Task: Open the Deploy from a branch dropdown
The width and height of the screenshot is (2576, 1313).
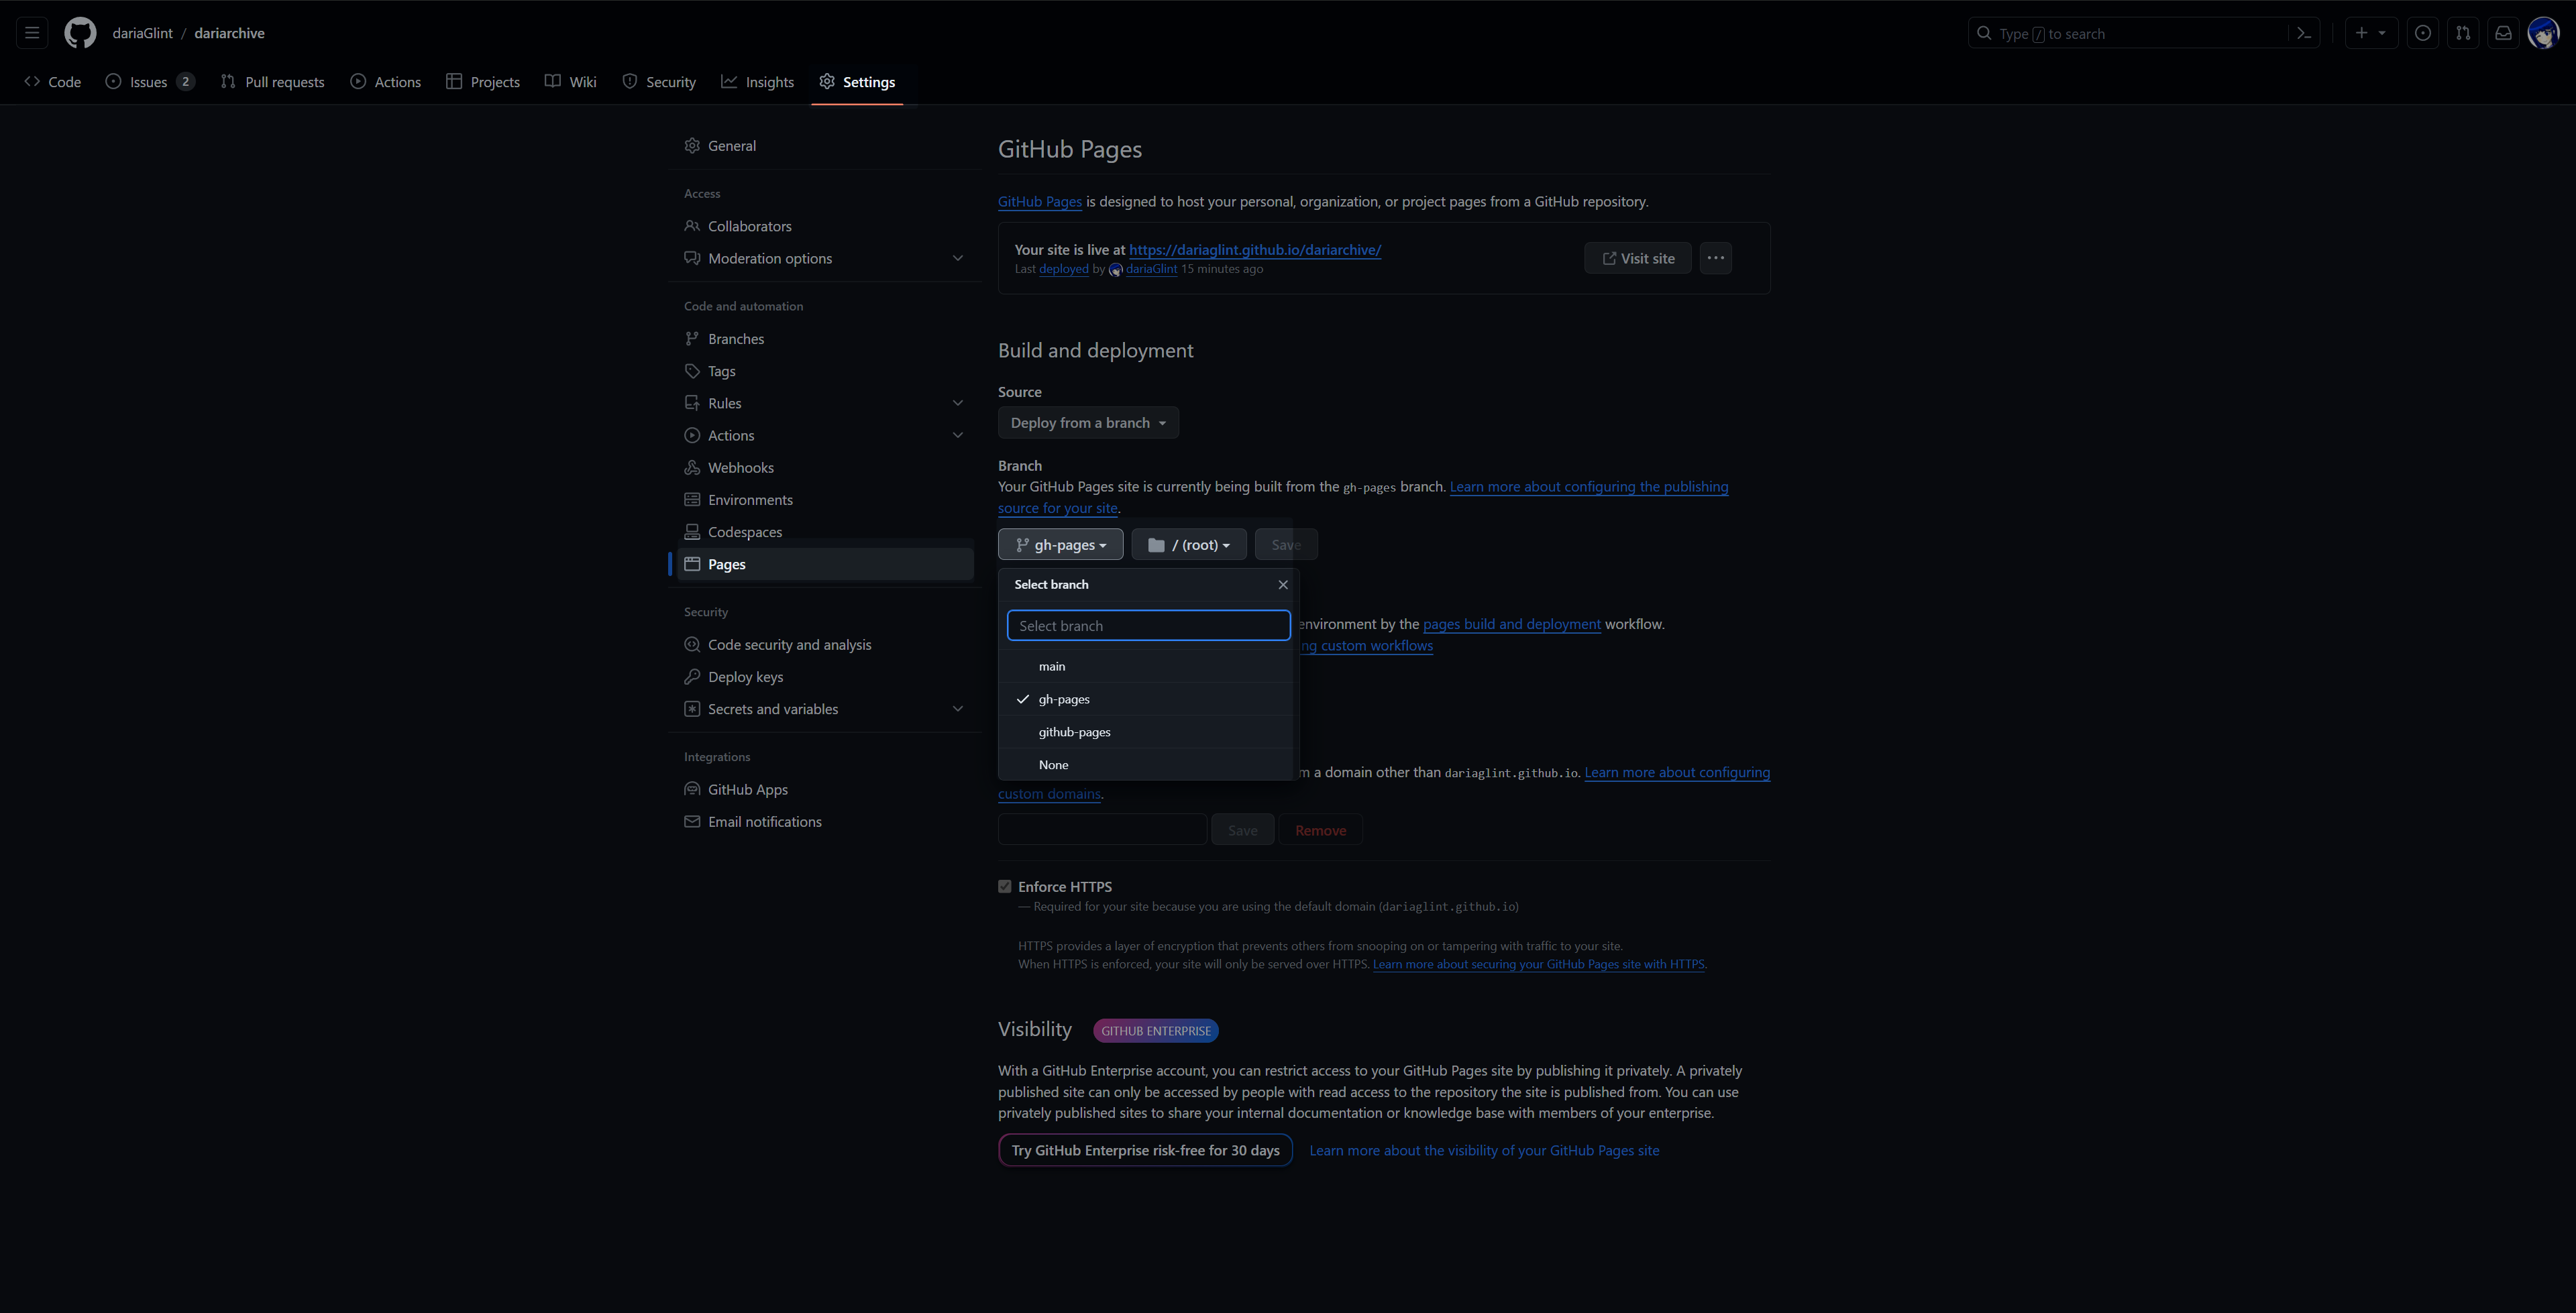Action: (x=1088, y=423)
